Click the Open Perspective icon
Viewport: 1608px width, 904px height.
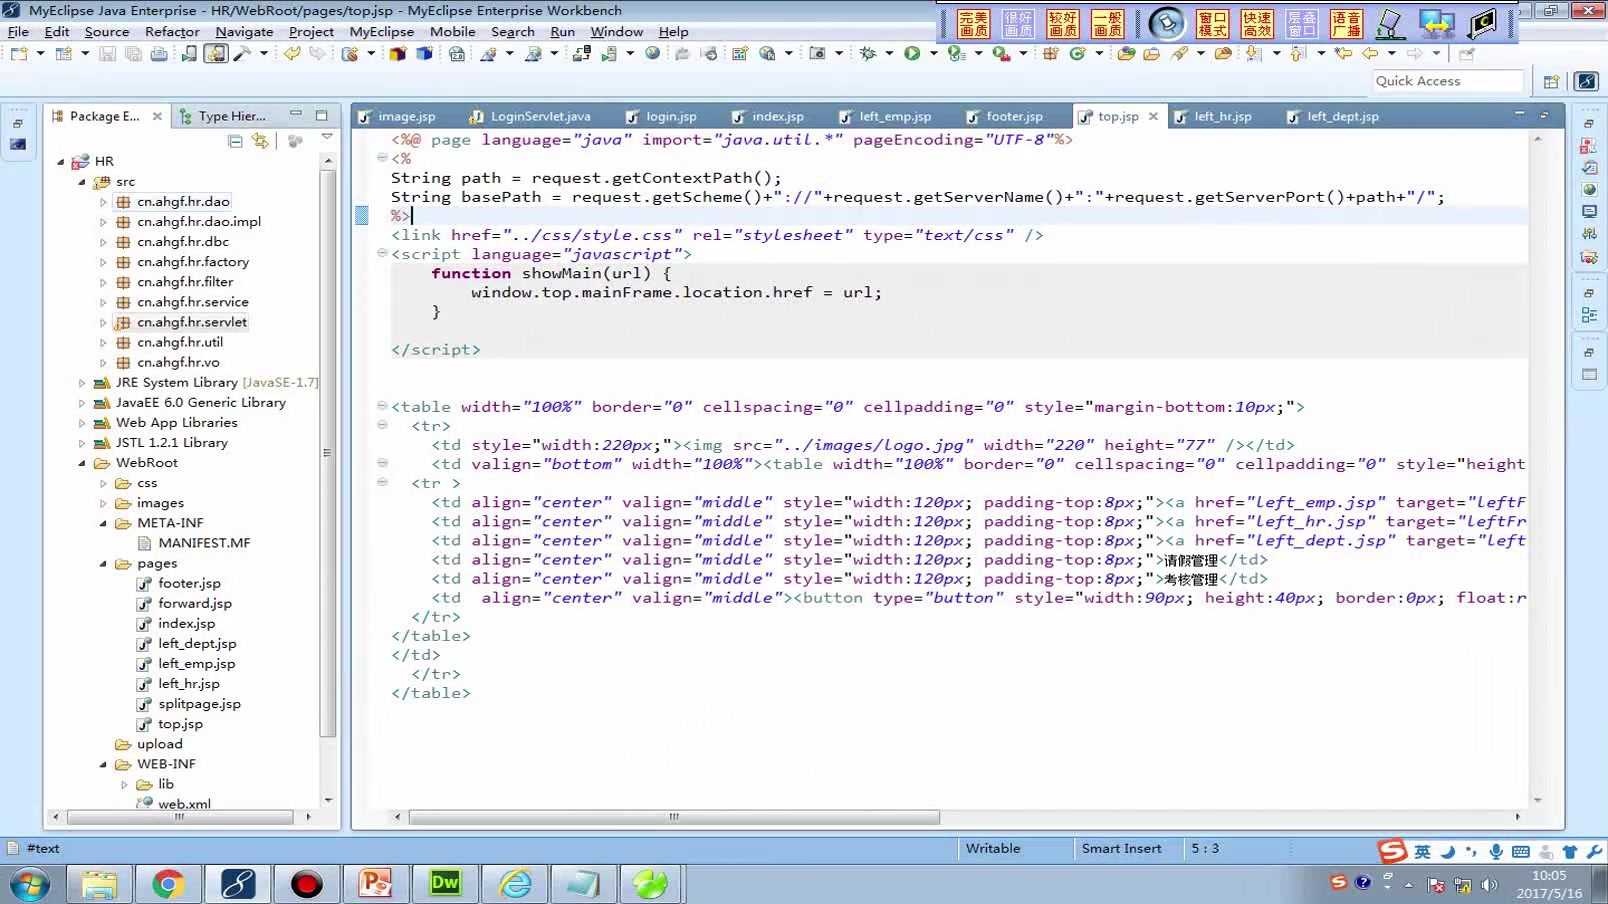[1551, 82]
